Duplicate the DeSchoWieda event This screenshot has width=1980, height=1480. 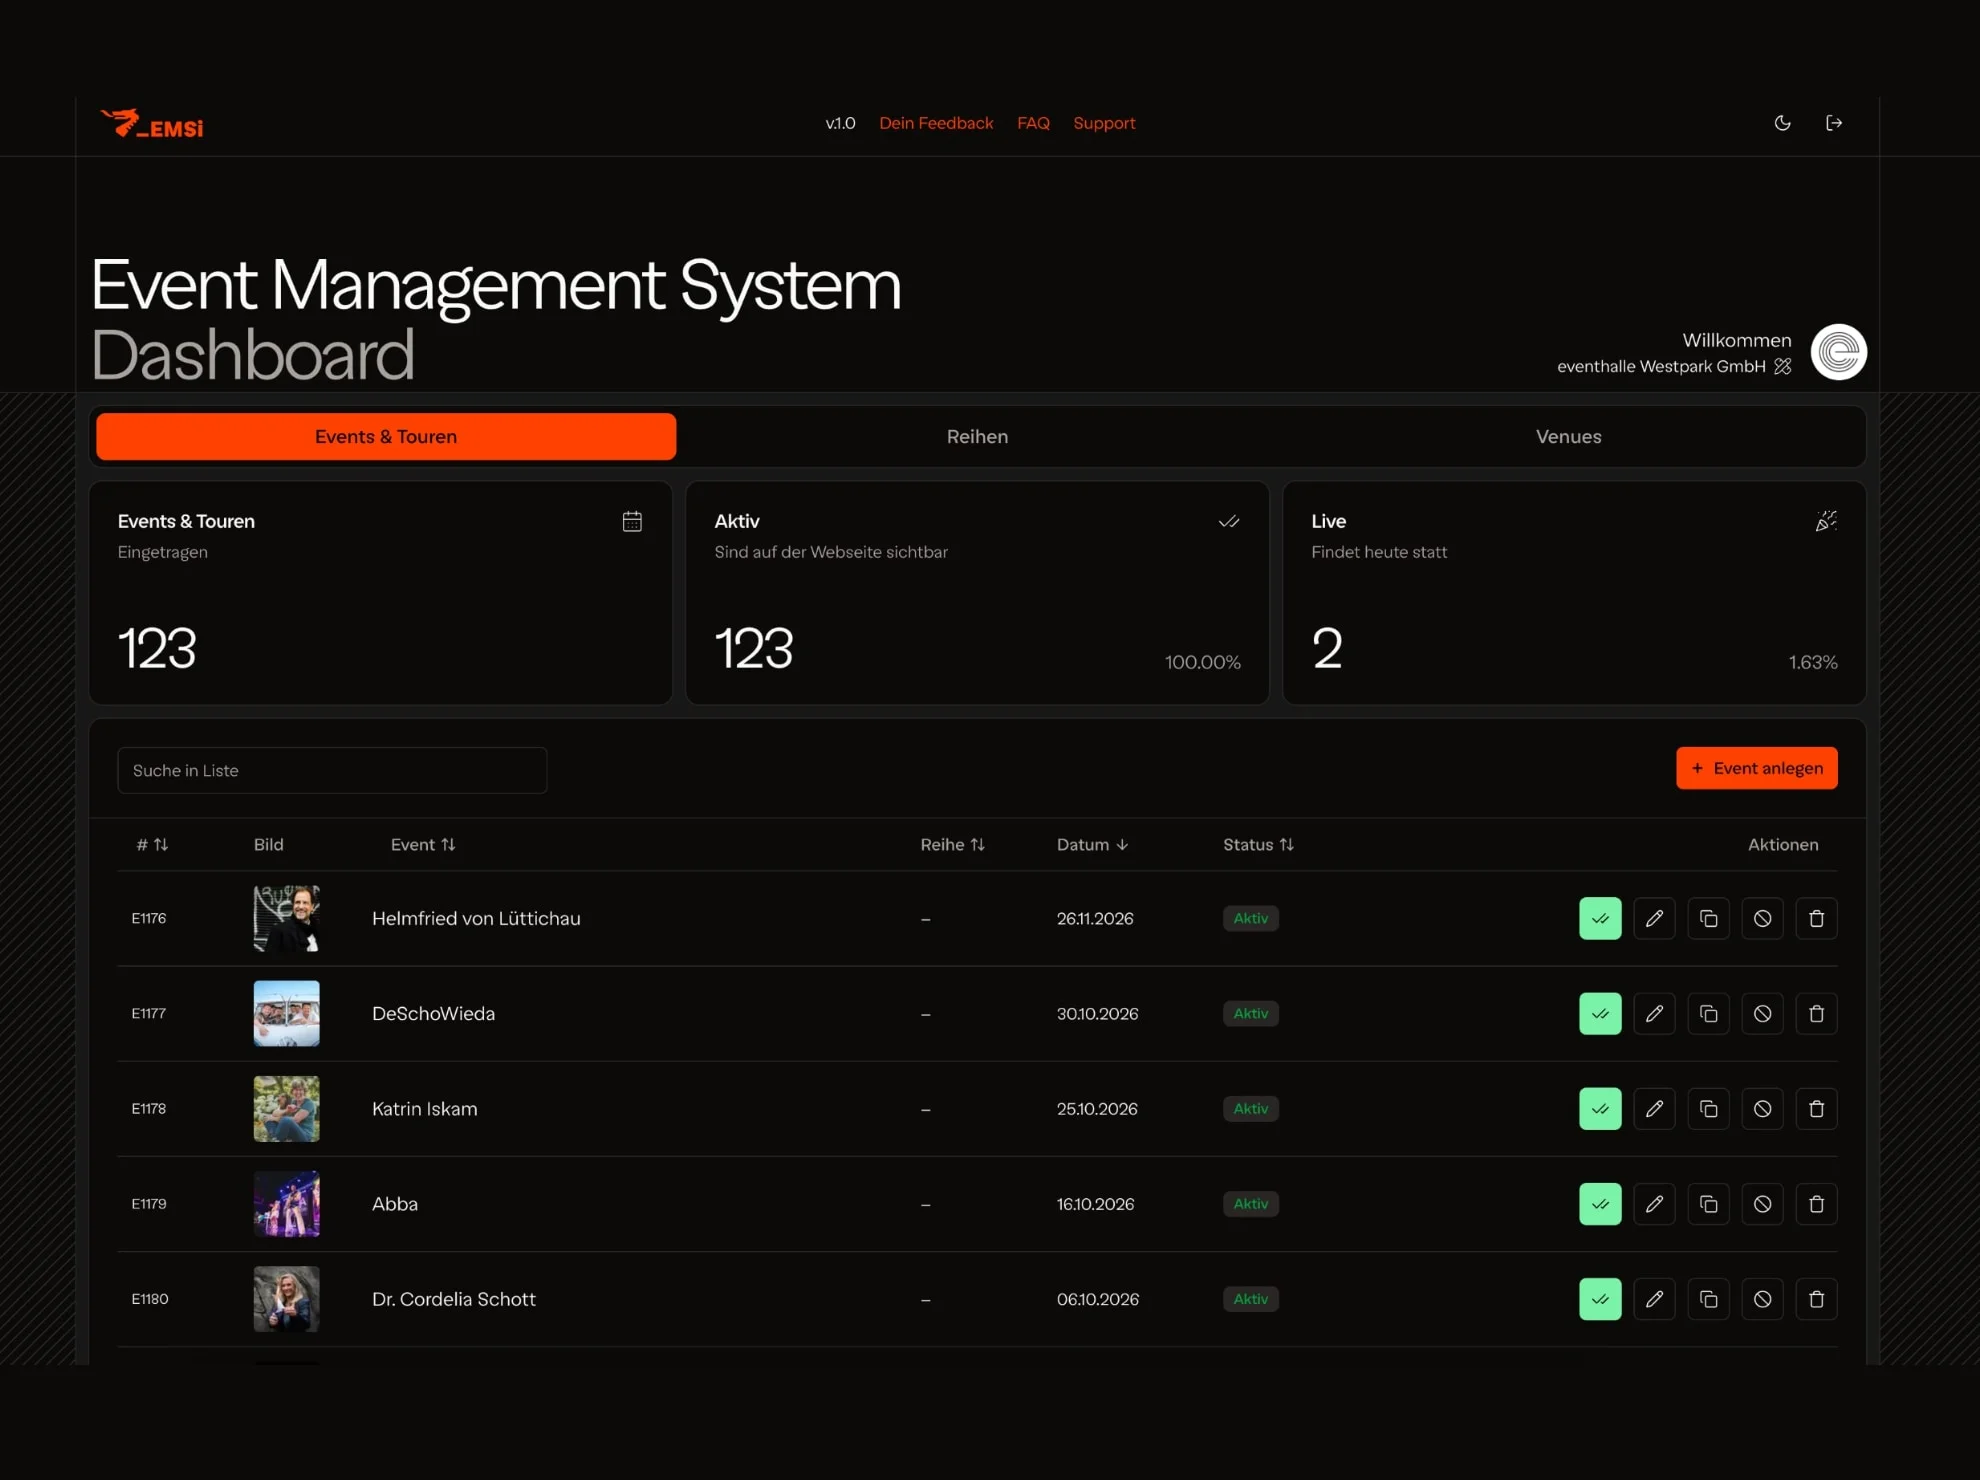point(1708,1013)
